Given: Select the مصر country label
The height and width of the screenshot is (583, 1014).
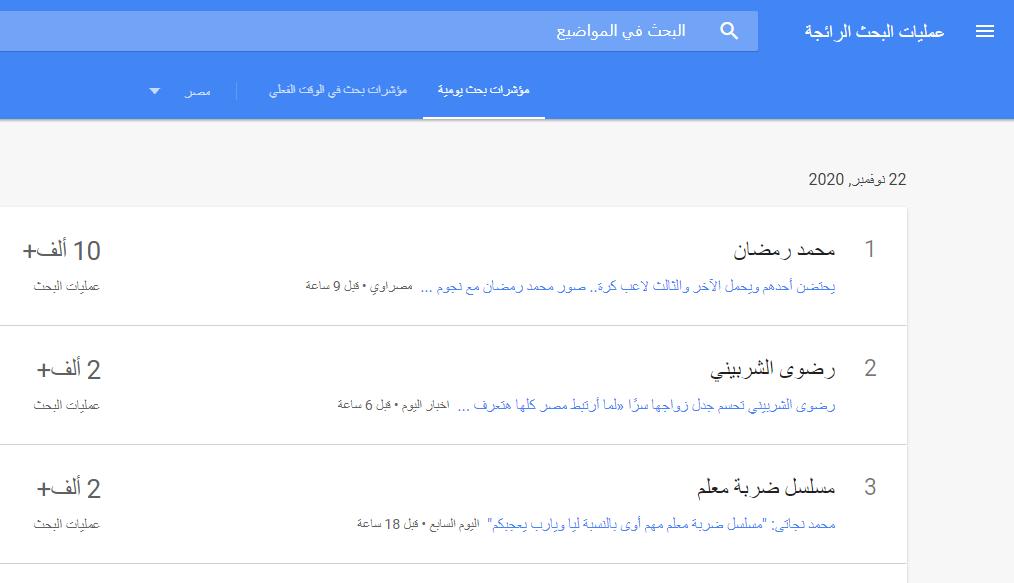Looking at the screenshot, I should (x=197, y=91).
